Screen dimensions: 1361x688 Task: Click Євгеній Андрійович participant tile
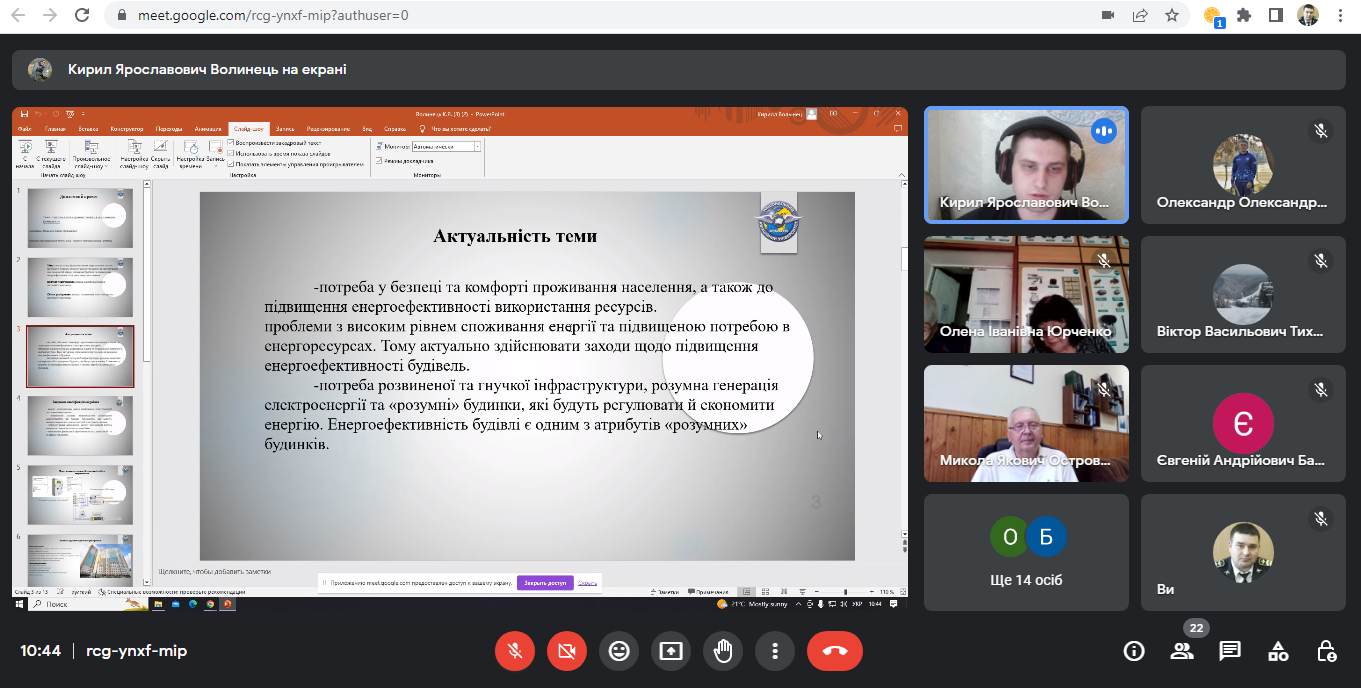1243,423
